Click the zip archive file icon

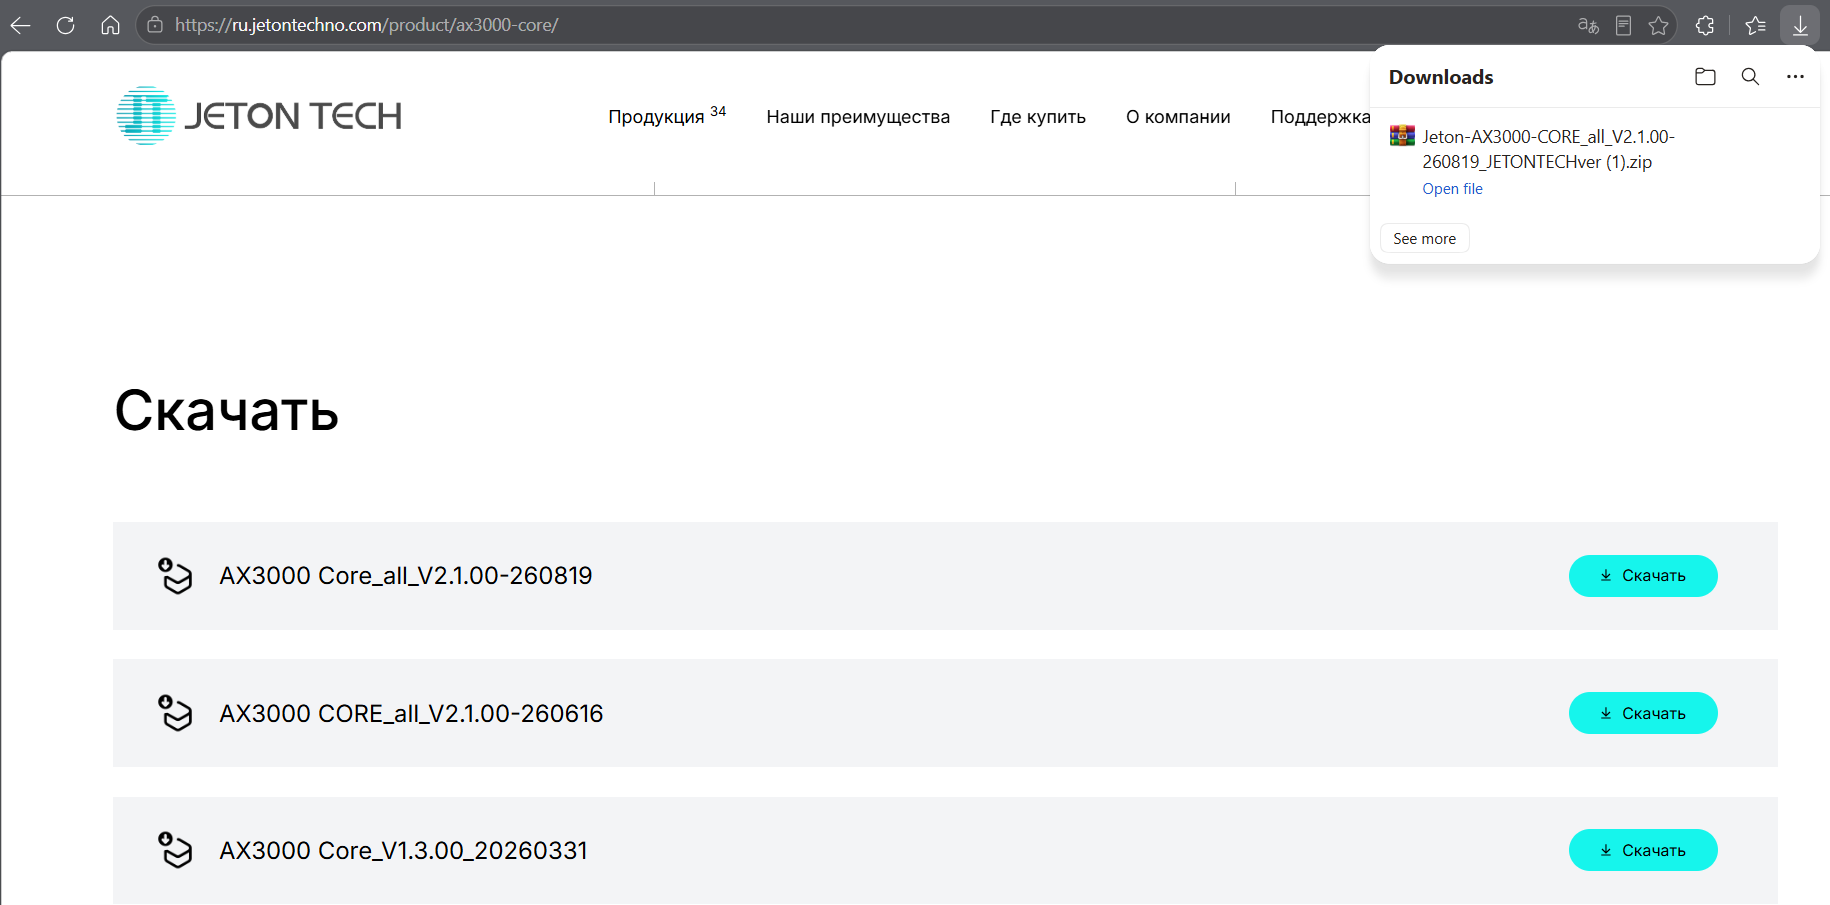click(x=1402, y=136)
